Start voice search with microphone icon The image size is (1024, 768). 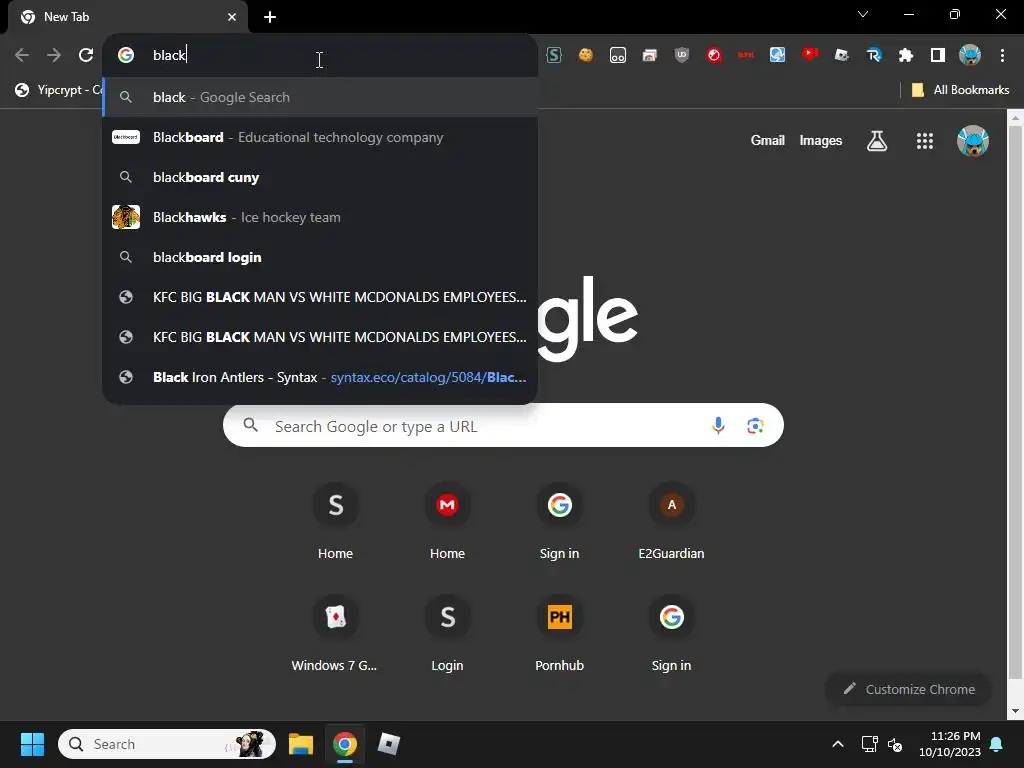click(718, 426)
